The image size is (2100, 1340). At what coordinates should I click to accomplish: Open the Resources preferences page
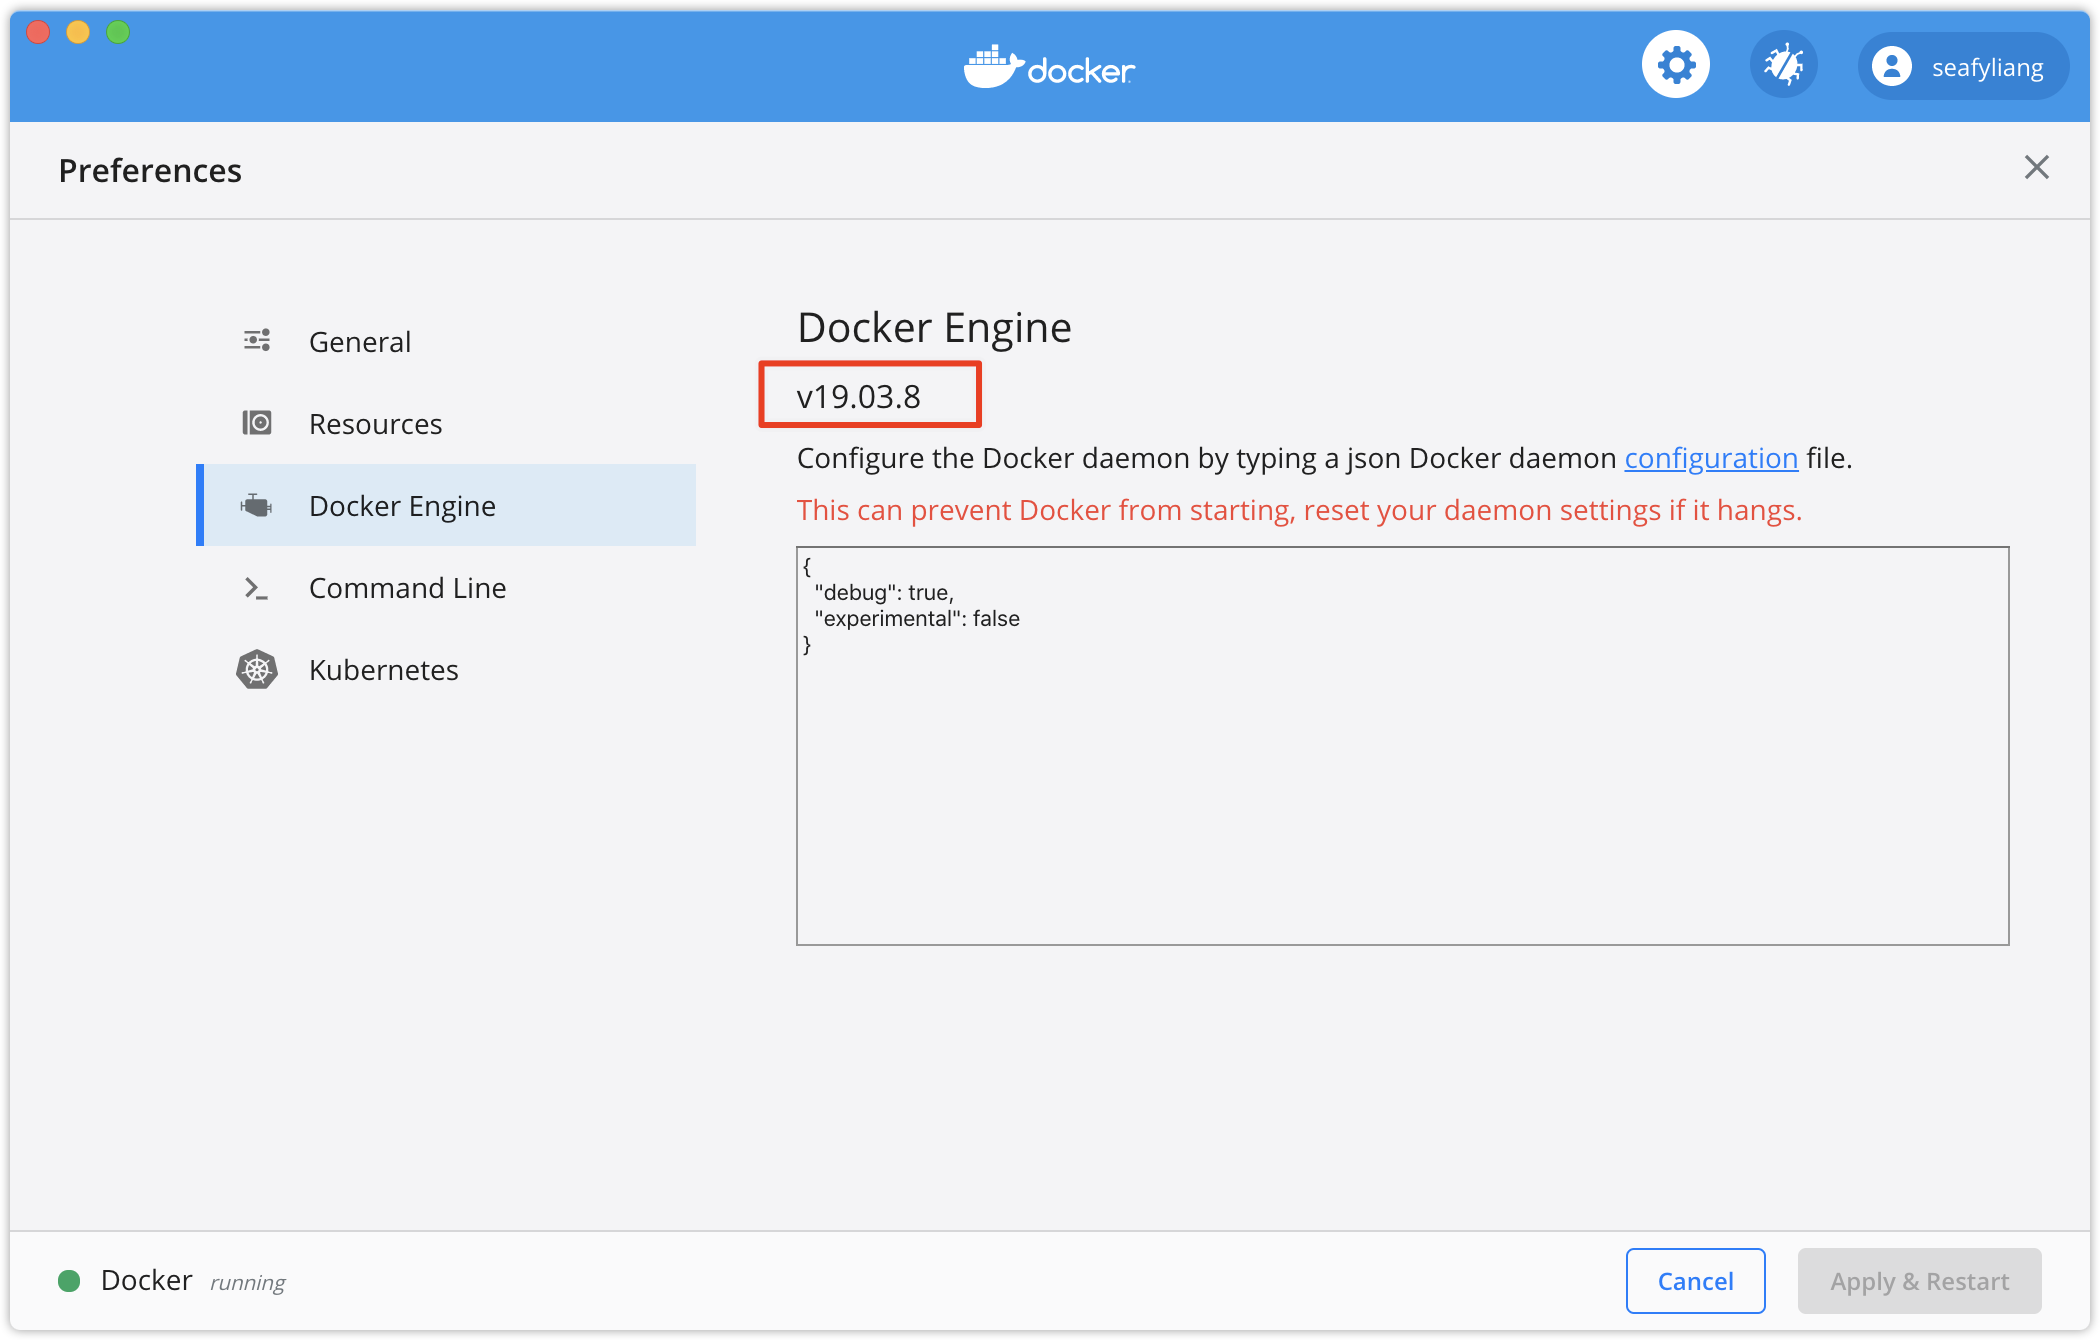(375, 422)
